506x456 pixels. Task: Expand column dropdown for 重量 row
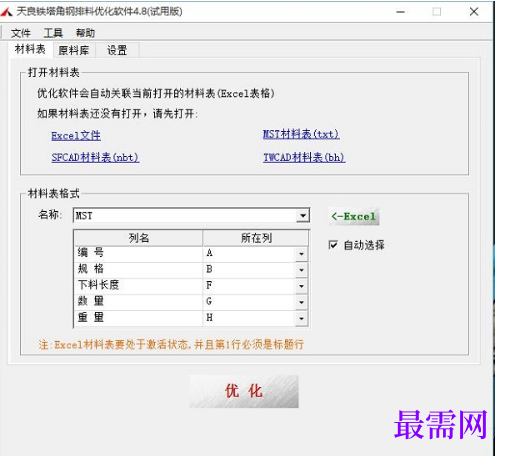click(301, 319)
